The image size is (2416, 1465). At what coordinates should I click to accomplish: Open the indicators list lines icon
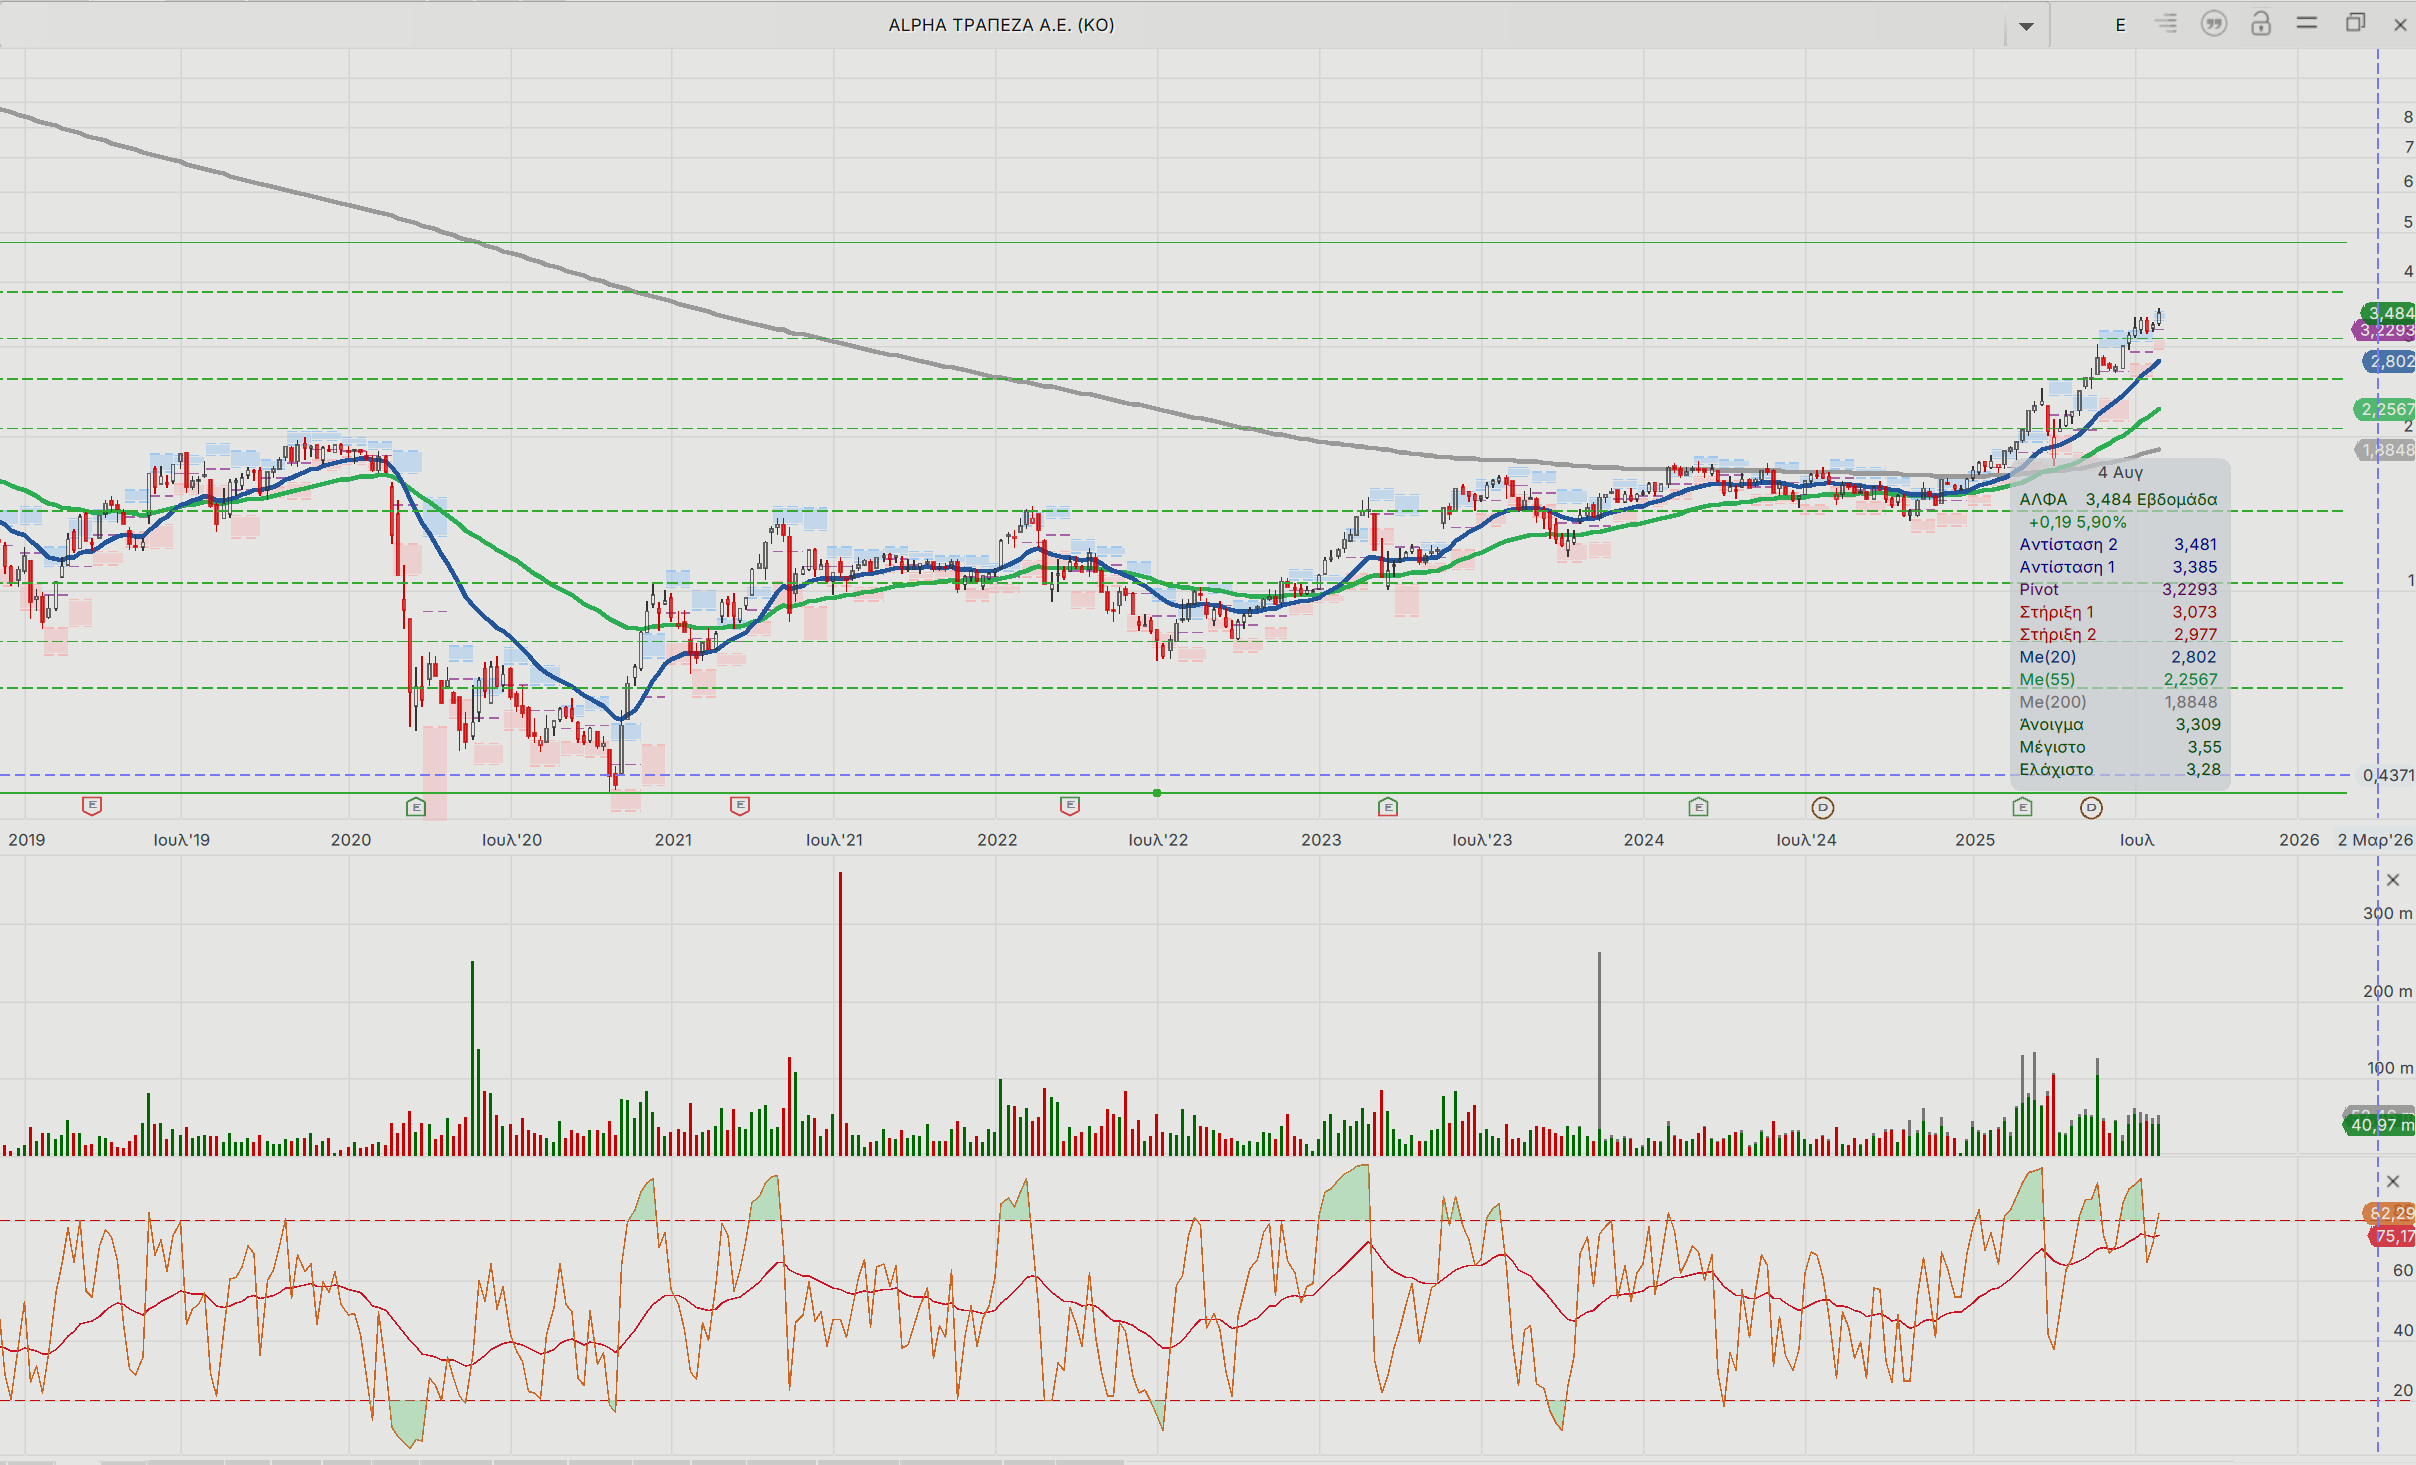[x=2166, y=24]
